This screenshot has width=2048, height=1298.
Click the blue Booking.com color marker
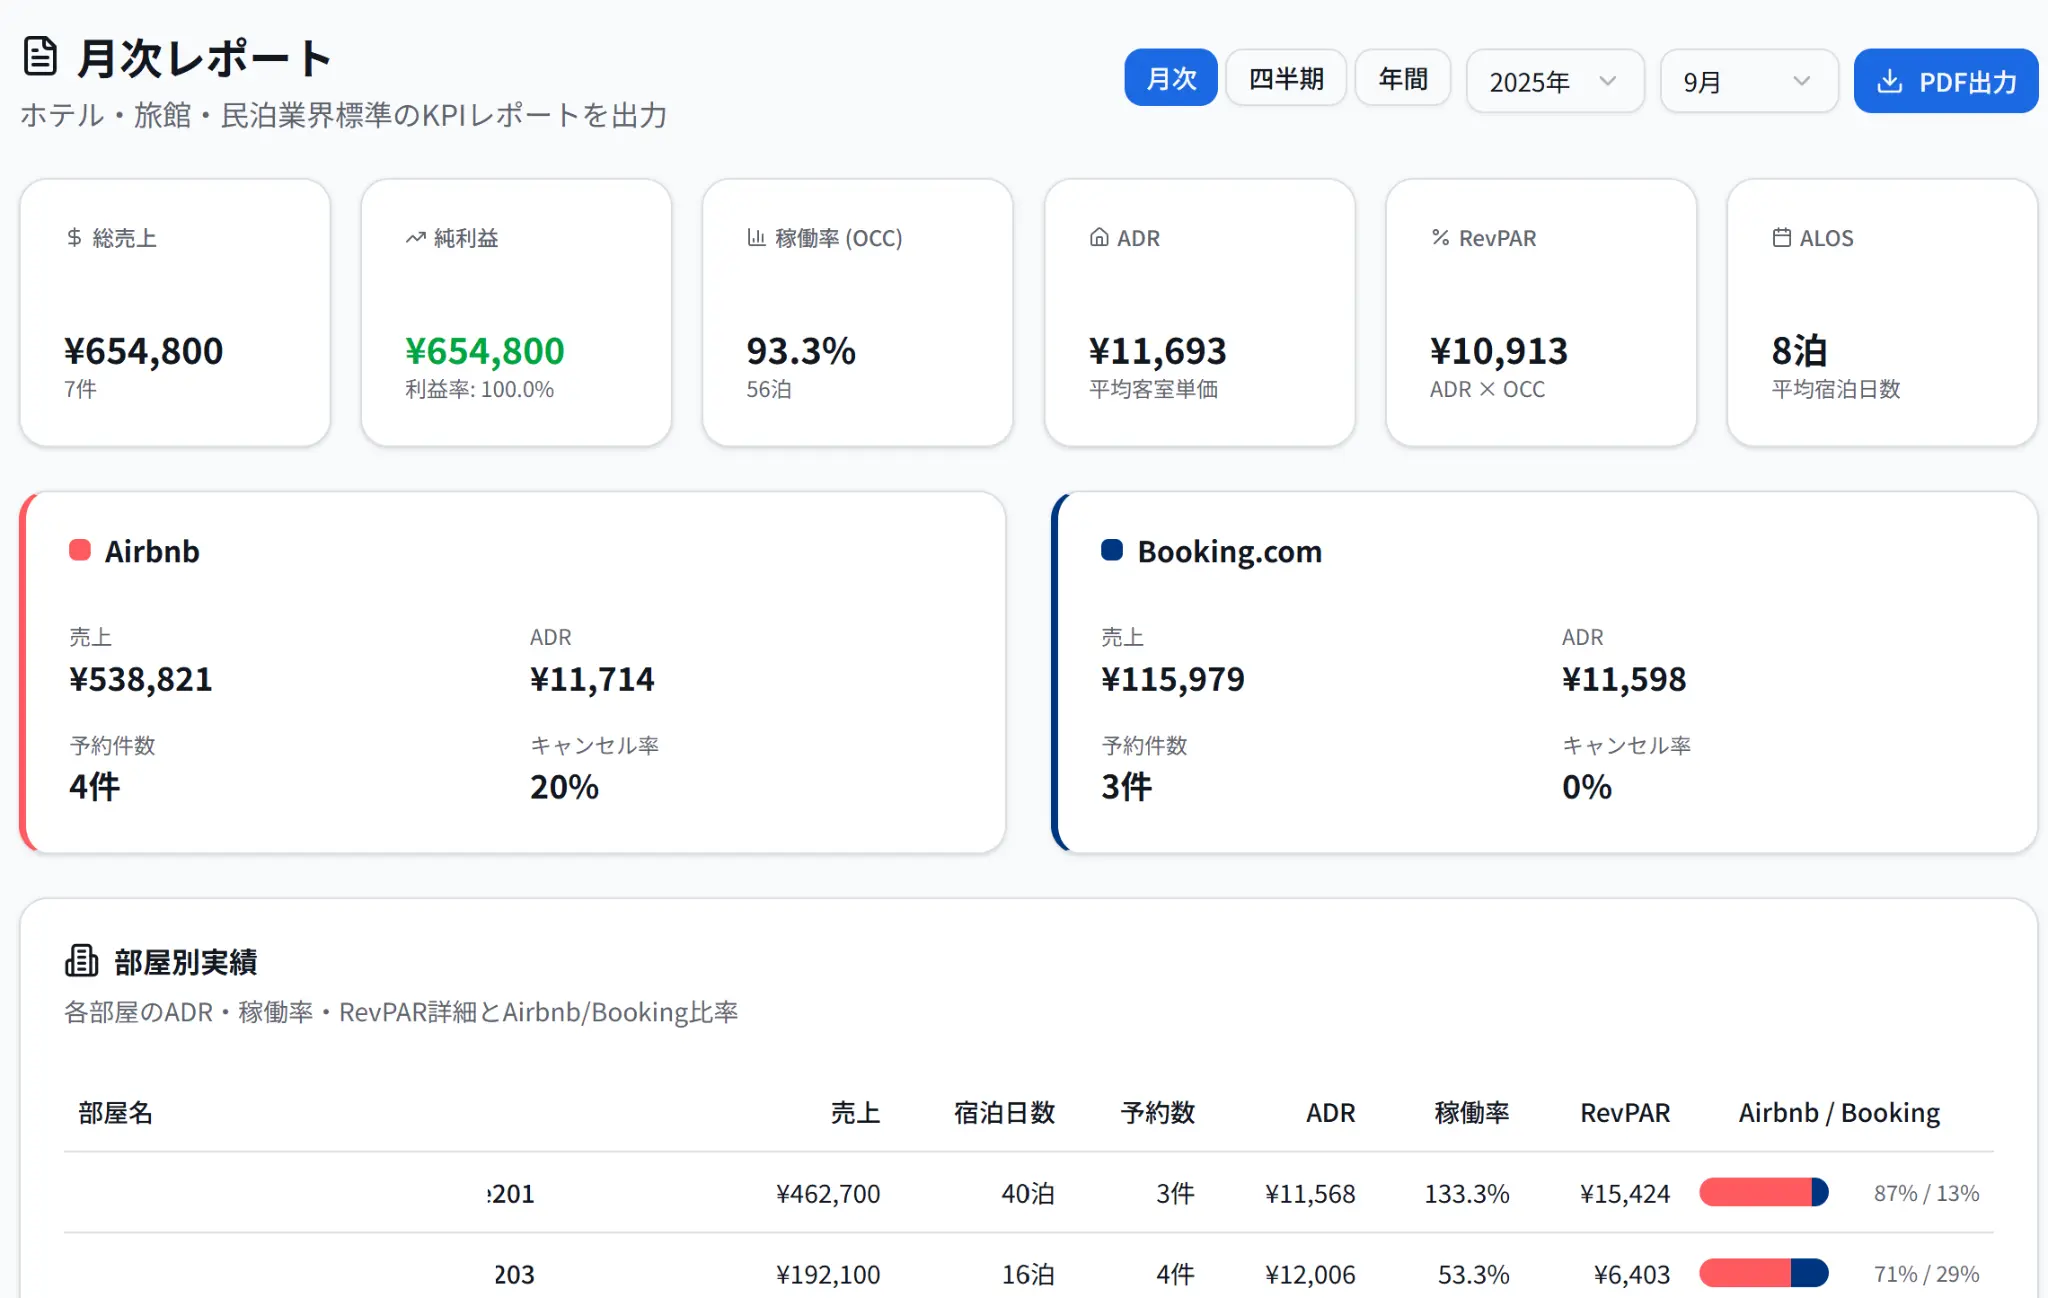click(x=1112, y=551)
